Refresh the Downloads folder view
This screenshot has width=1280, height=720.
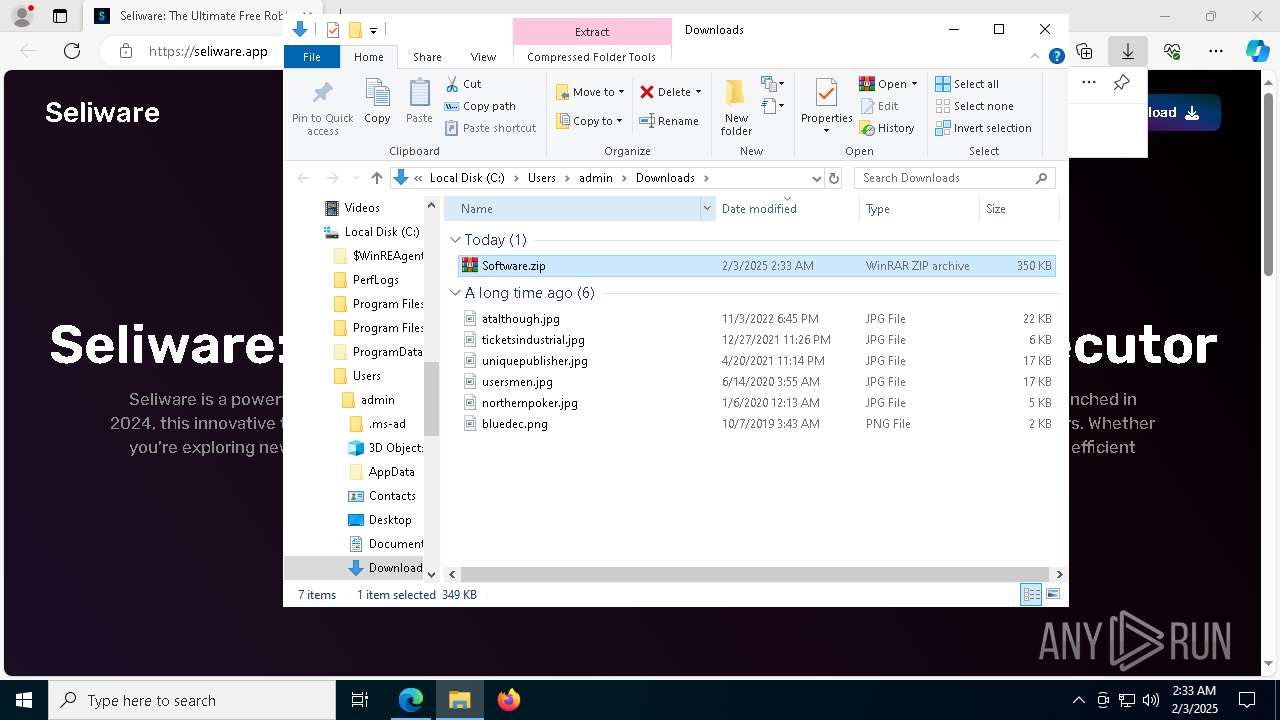834,178
